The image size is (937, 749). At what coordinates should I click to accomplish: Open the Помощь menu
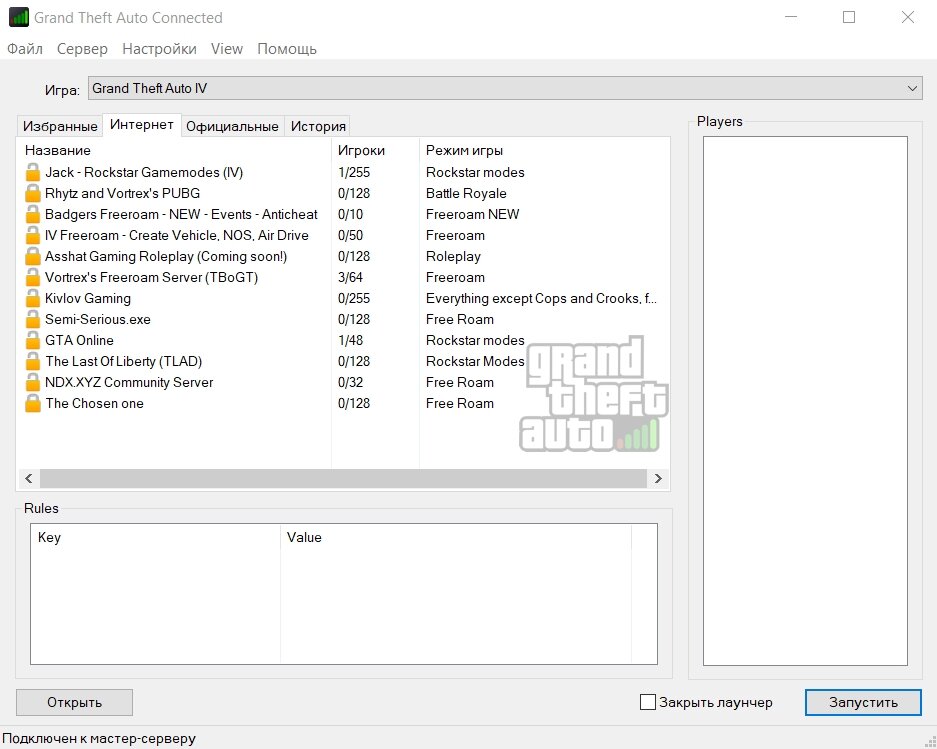coord(286,49)
